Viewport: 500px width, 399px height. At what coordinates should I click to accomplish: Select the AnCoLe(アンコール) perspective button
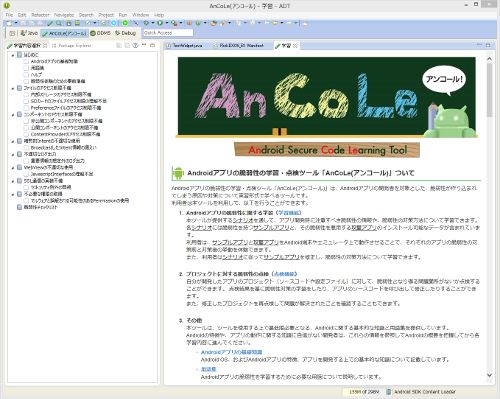tap(64, 33)
